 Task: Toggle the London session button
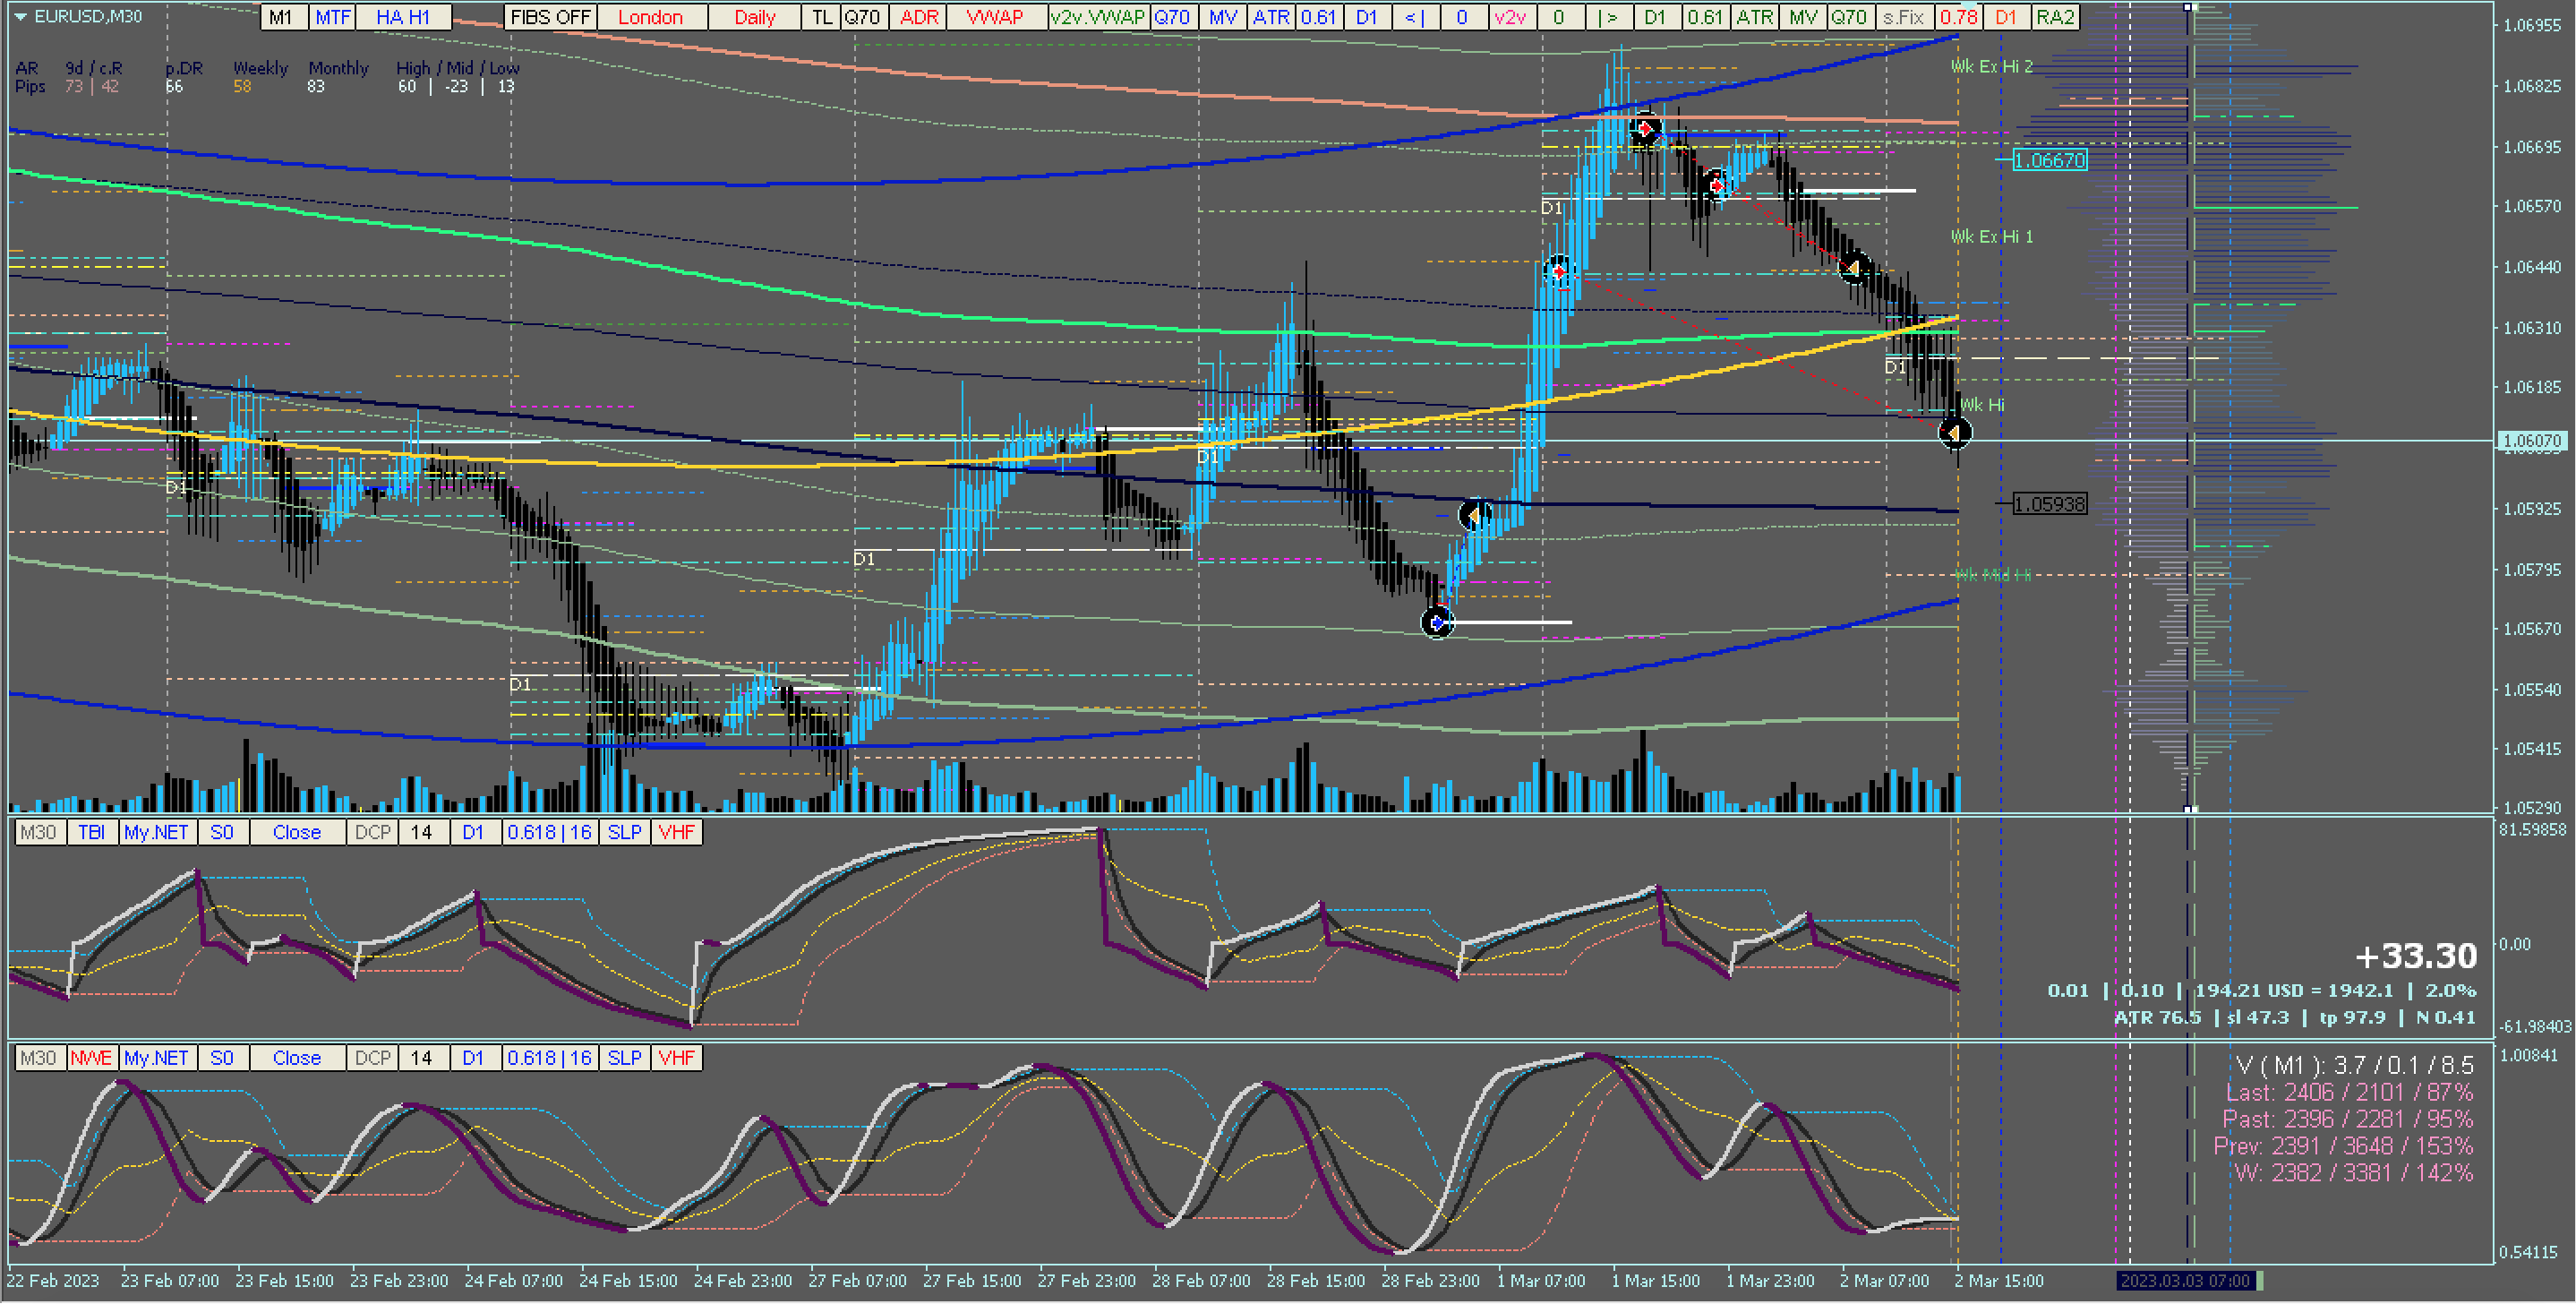(x=650, y=17)
